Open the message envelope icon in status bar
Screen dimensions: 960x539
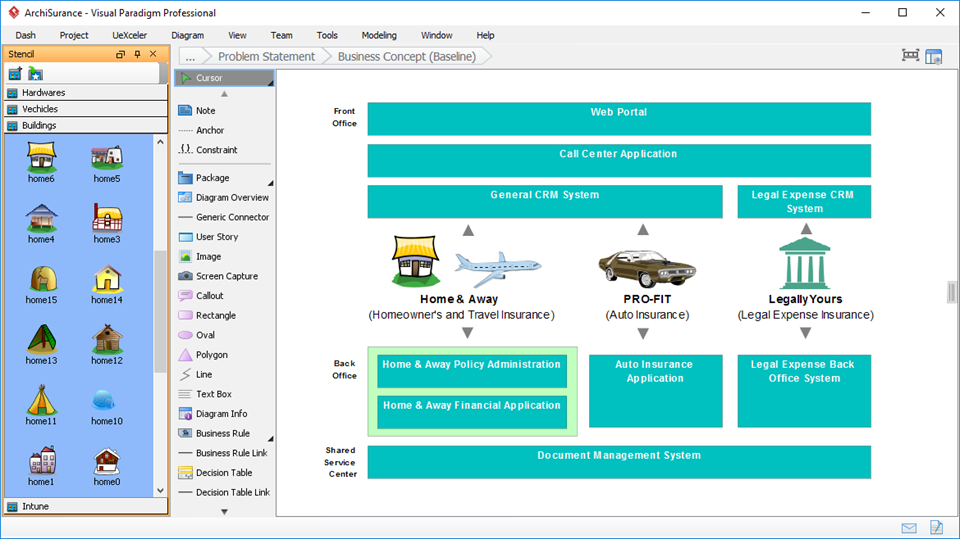pos(909,528)
